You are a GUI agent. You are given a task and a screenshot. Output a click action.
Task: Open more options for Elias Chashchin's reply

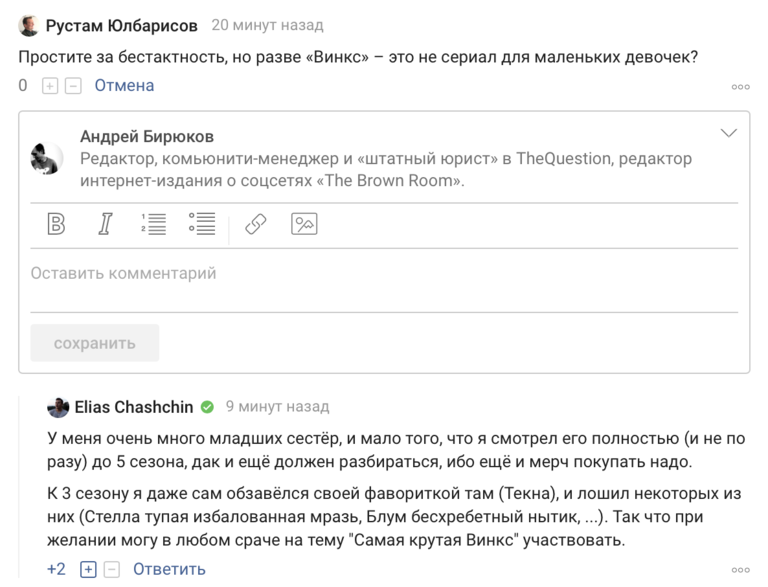tap(740, 570)
